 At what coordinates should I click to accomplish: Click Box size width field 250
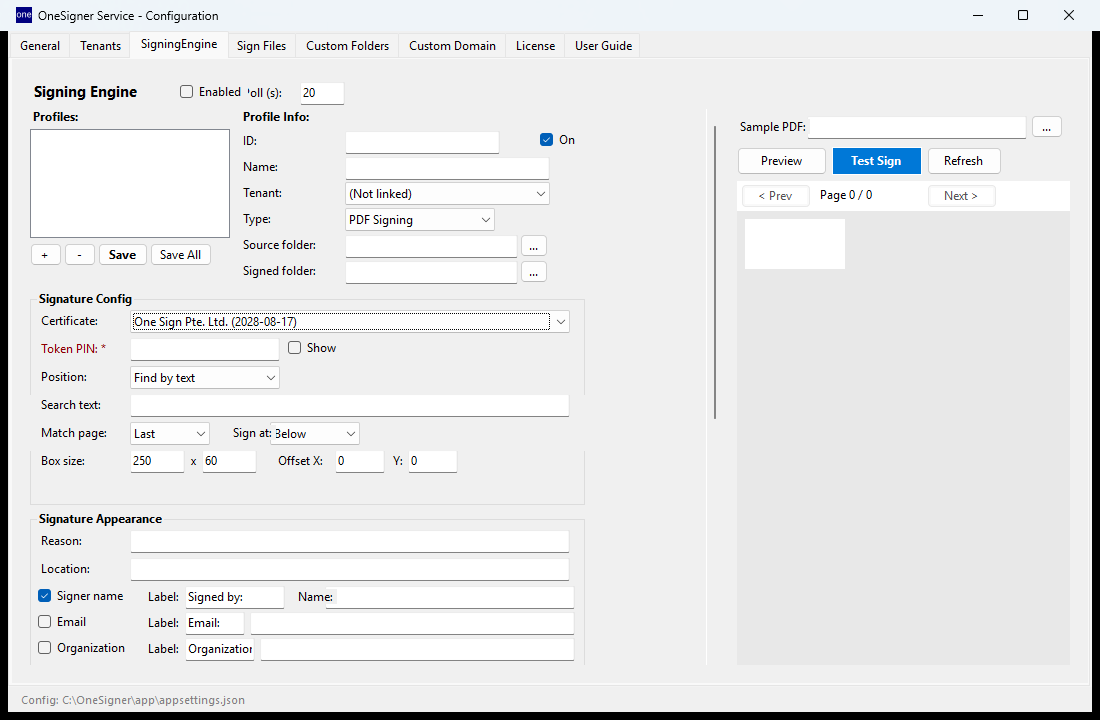[x=157, y=461]
